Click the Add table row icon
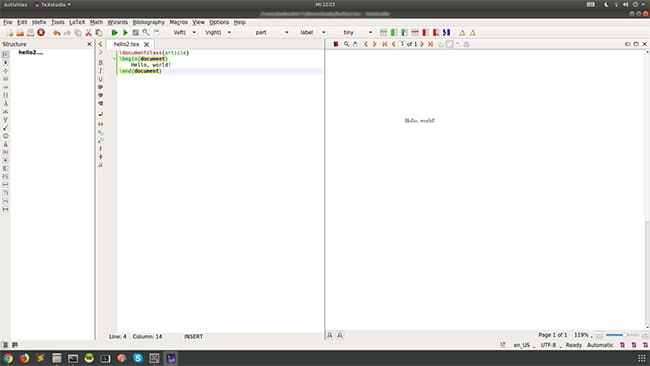The width and height of the screenshot is (650, 366). [383, 33]
